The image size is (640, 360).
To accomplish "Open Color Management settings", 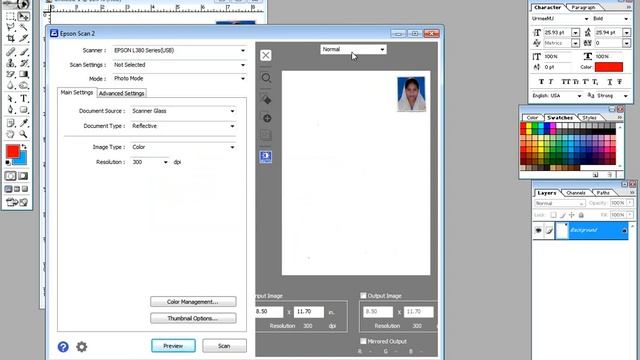I will click(193, 302).
